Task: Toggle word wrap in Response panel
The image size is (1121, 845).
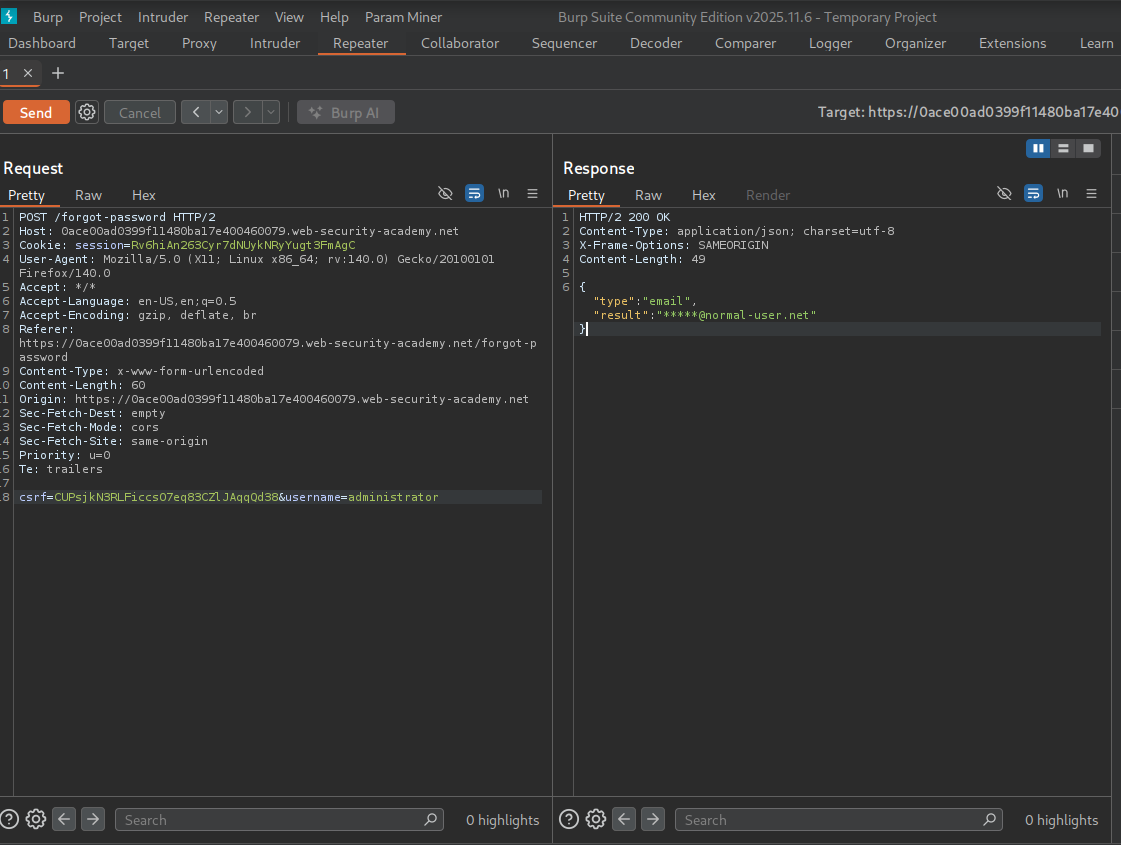Action: click(1033, 194)
